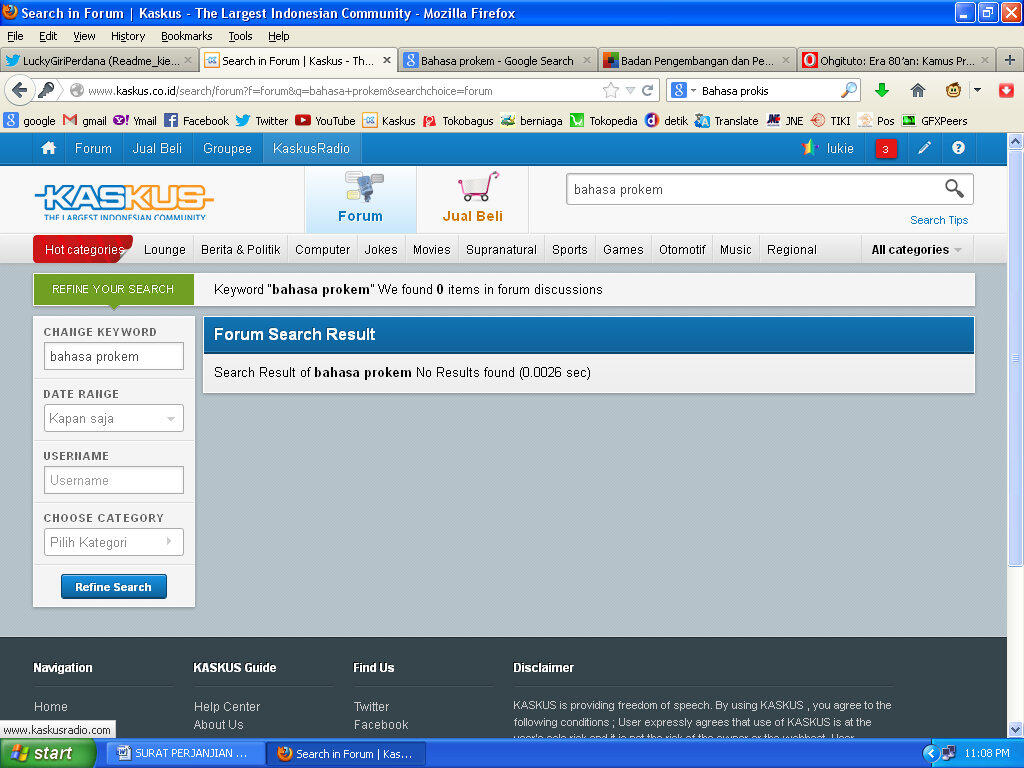The image size is (1024, 768).
Task: Click the page vertical scrollbar down arrow
Action: point(1016,729)
